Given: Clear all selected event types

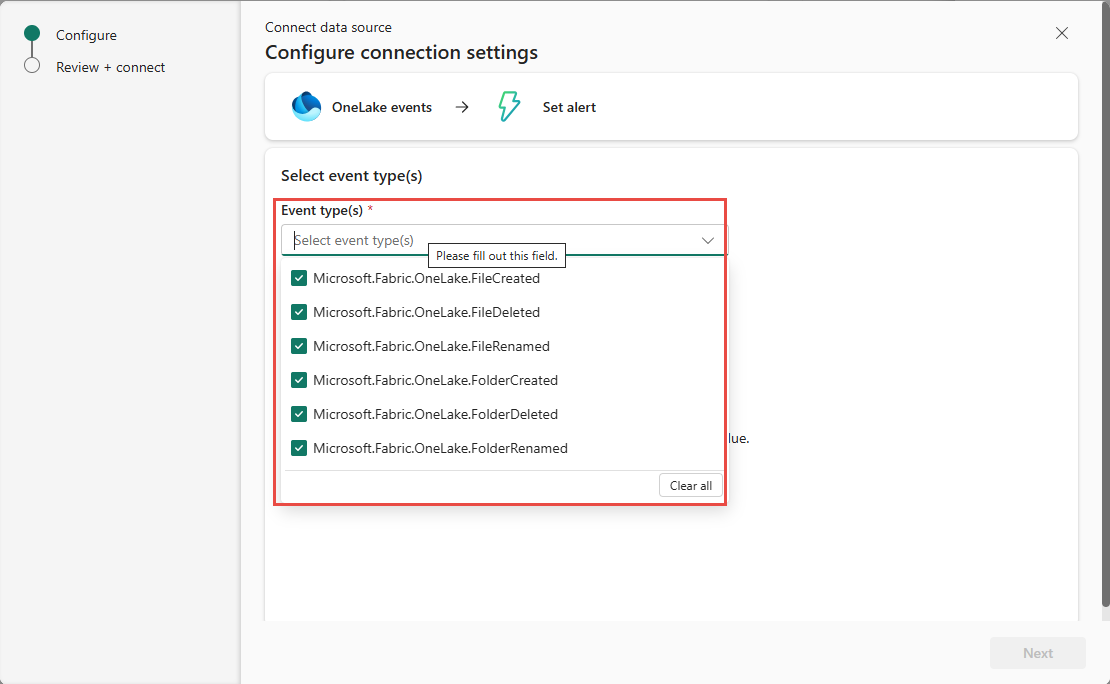Looking at the screenshot, I should 691,486.
